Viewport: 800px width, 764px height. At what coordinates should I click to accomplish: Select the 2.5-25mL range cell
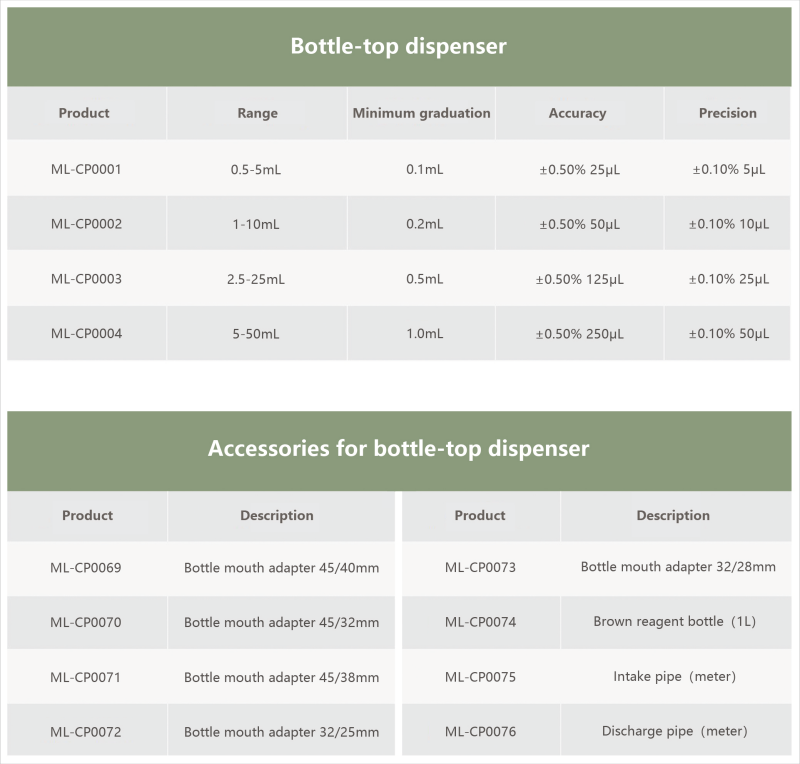[x=256, y=279]
